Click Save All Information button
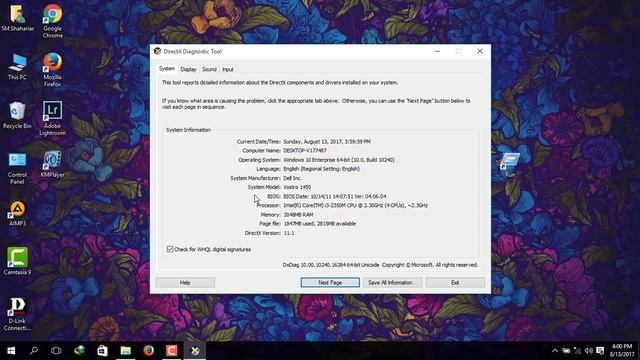The image size is (640, 360). point(392,282)
